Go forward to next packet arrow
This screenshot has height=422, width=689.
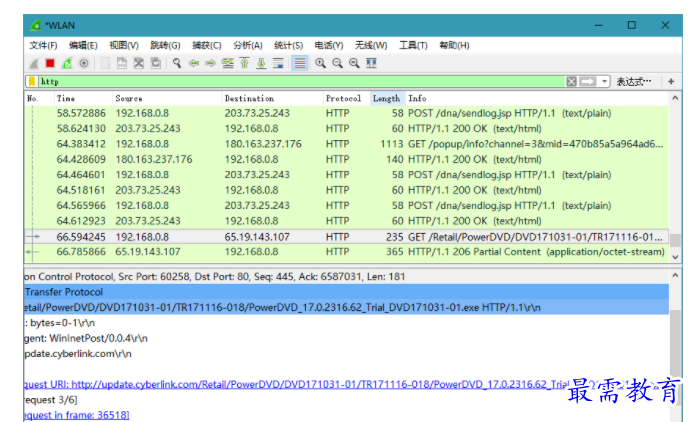(x=211, y=63)
